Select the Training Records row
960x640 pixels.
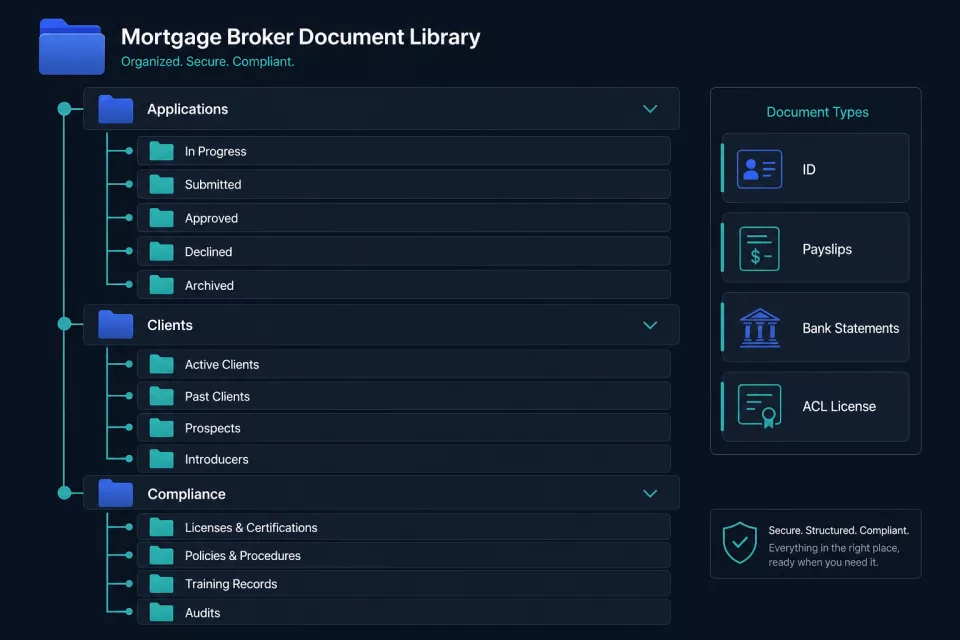tap(404, 583)
